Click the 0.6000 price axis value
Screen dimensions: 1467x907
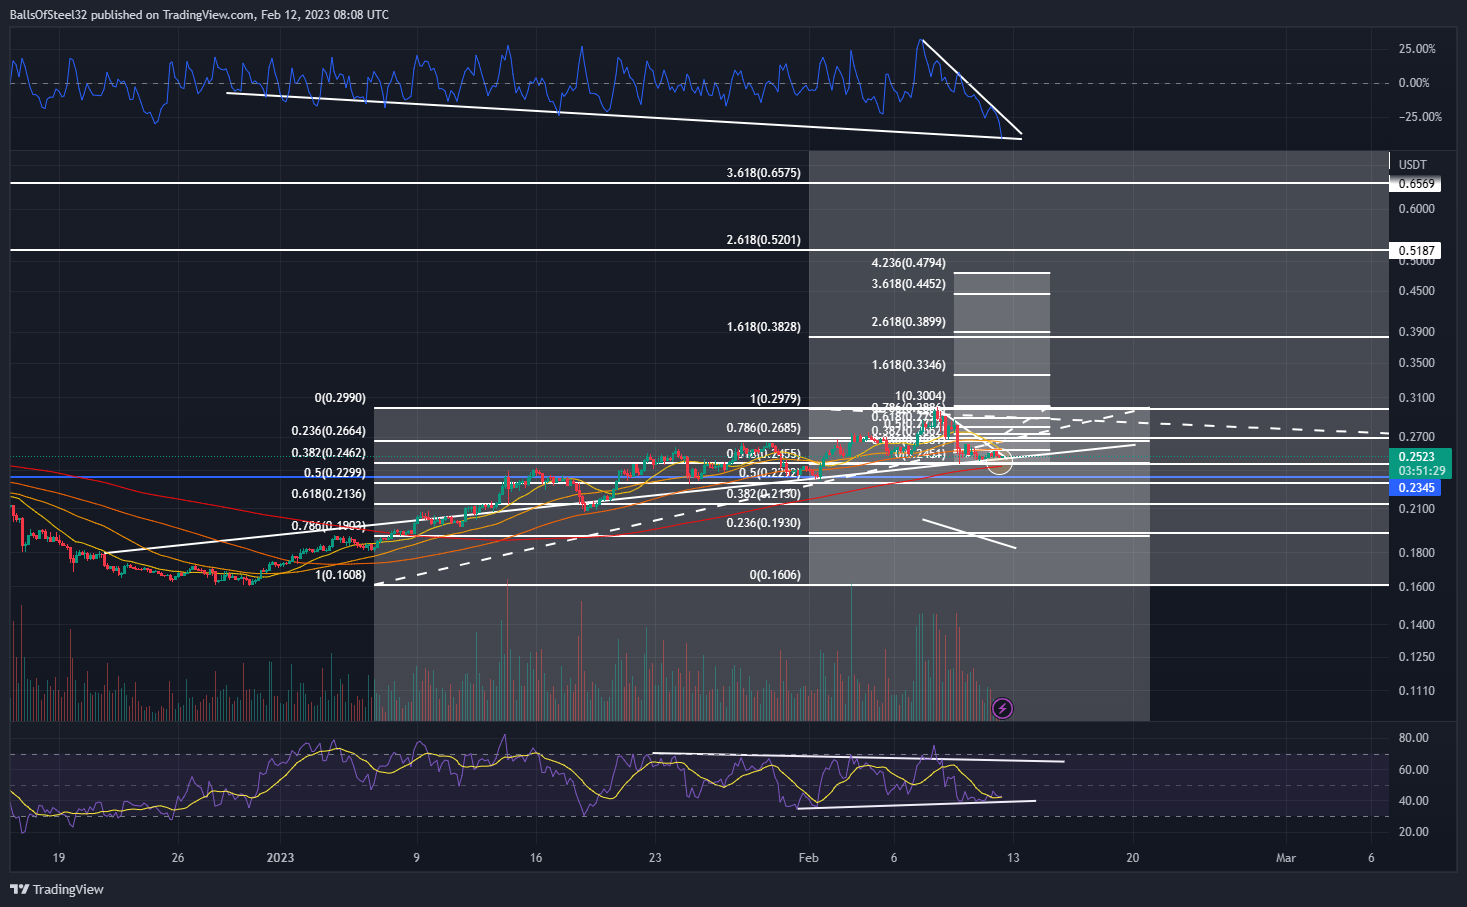coord(1416,209)
